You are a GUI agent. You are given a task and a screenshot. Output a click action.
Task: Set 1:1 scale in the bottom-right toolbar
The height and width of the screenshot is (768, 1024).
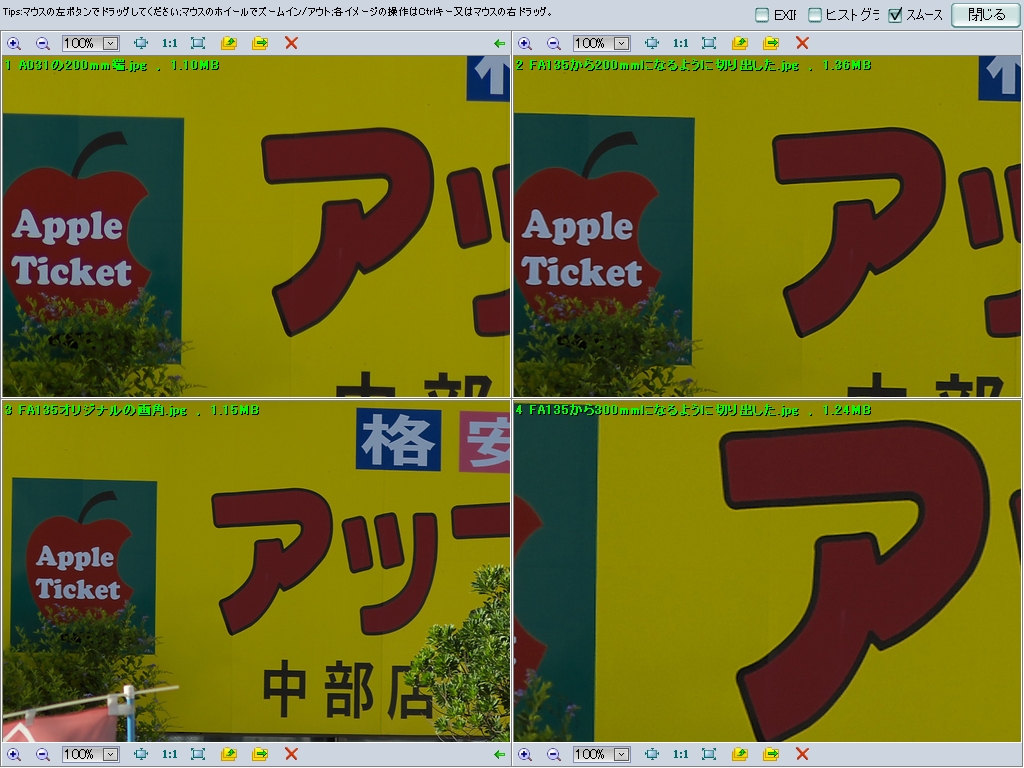pos(680,754)
